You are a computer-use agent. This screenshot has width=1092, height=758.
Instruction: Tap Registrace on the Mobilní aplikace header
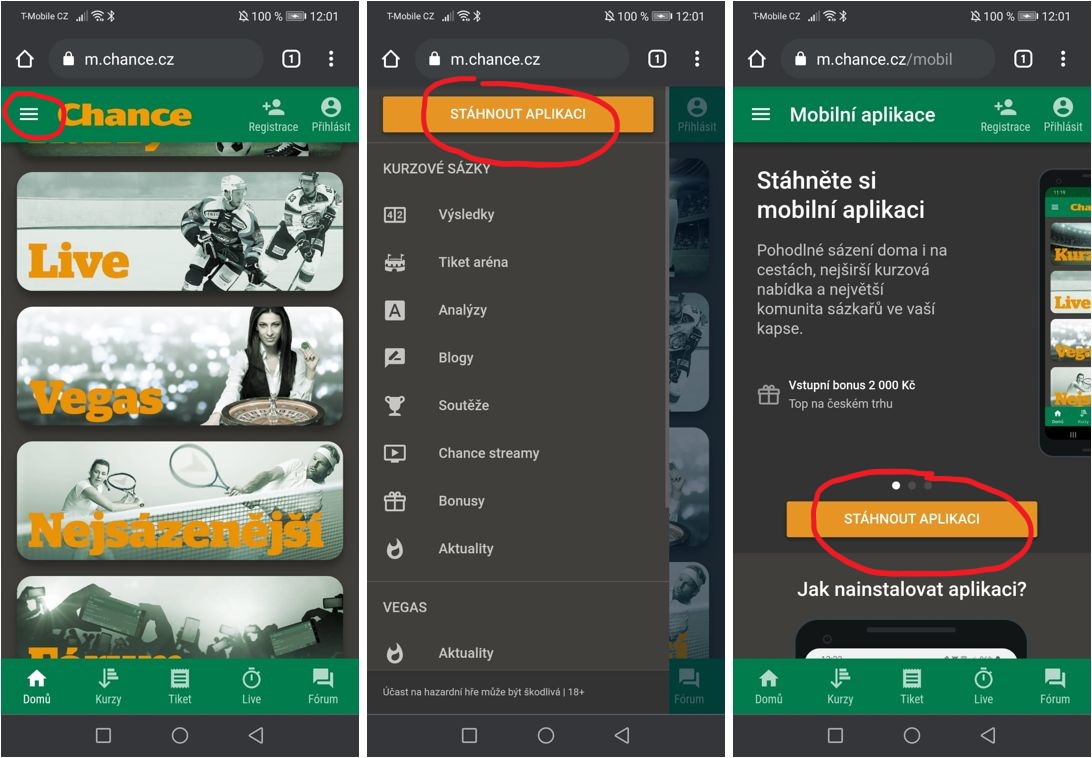1005,115
